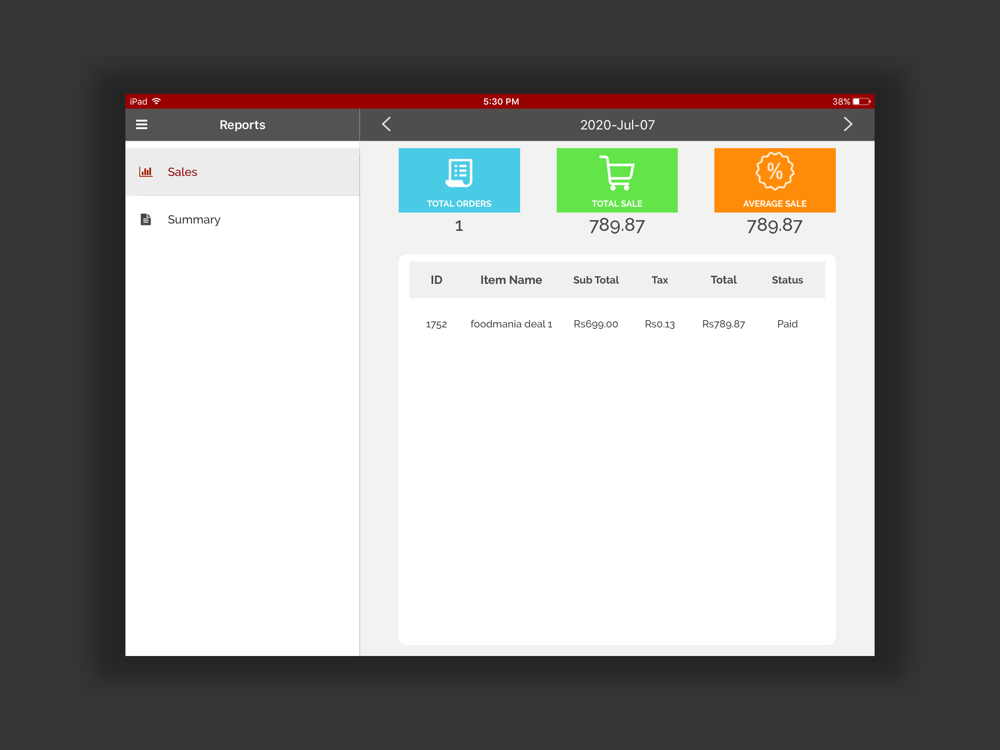
Task: Open the Summary report menu item
Action: click(x=242, y=219)
